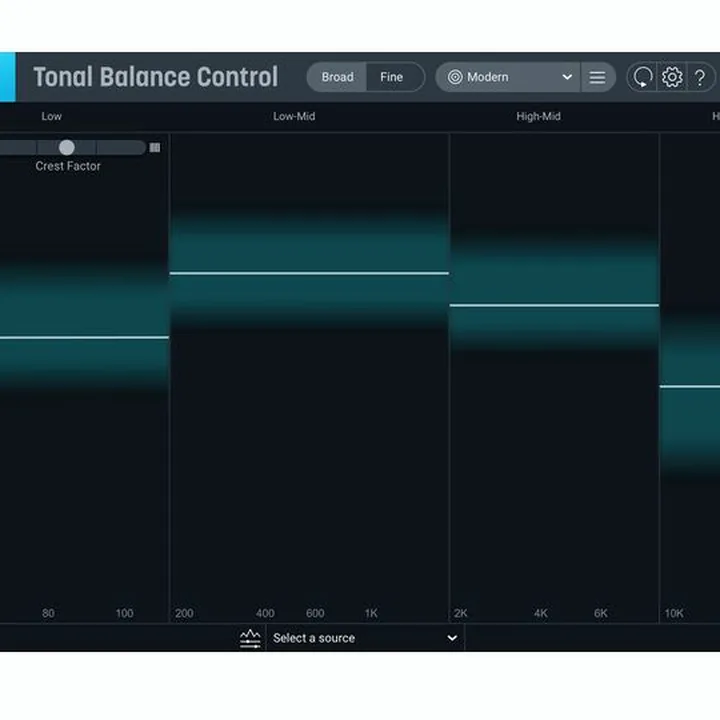Click the 6K frequency label
The width and height of the screenshot is (720, 720).
601,613
